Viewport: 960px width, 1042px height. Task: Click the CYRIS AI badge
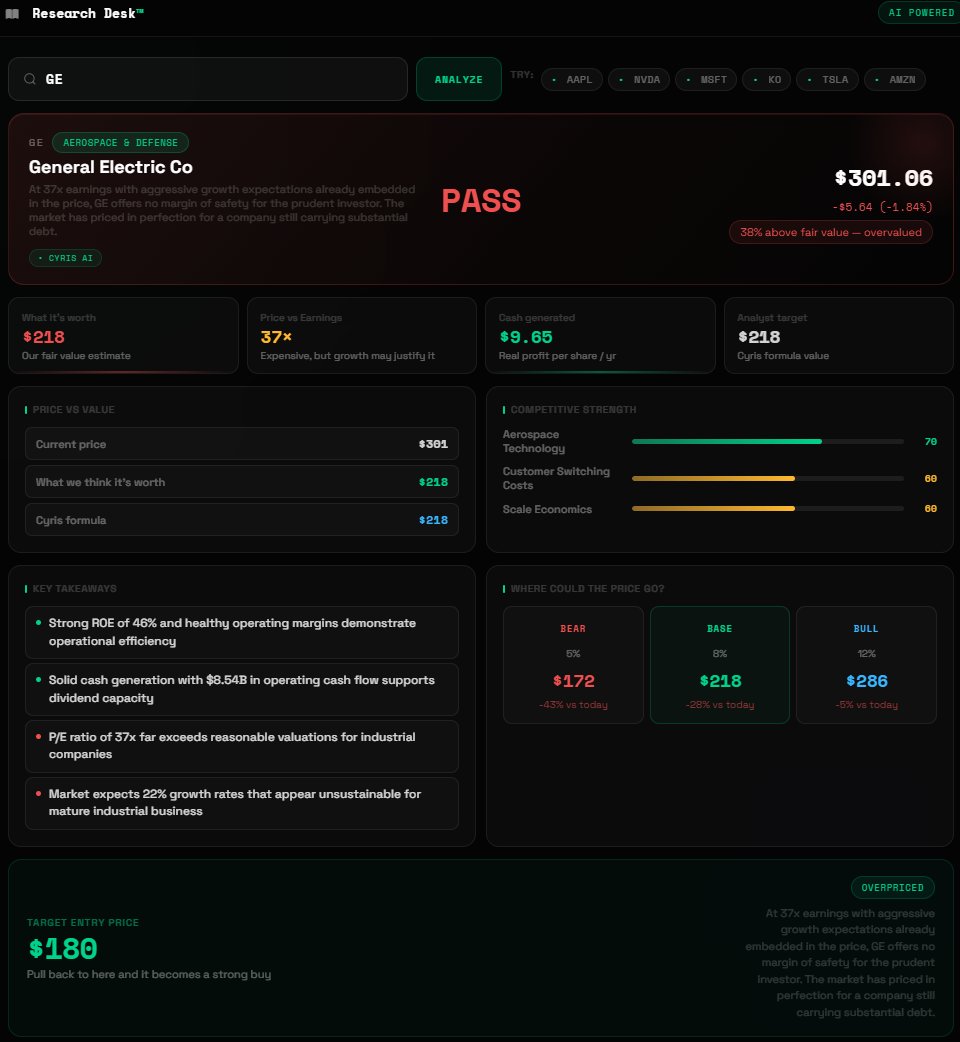tap(65, 258)
